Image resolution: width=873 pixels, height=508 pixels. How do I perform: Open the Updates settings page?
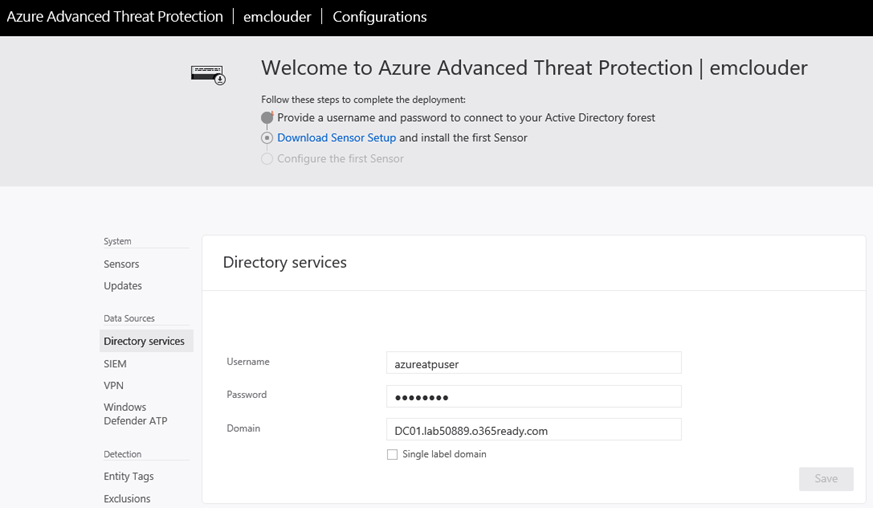[x=122, y=286]
